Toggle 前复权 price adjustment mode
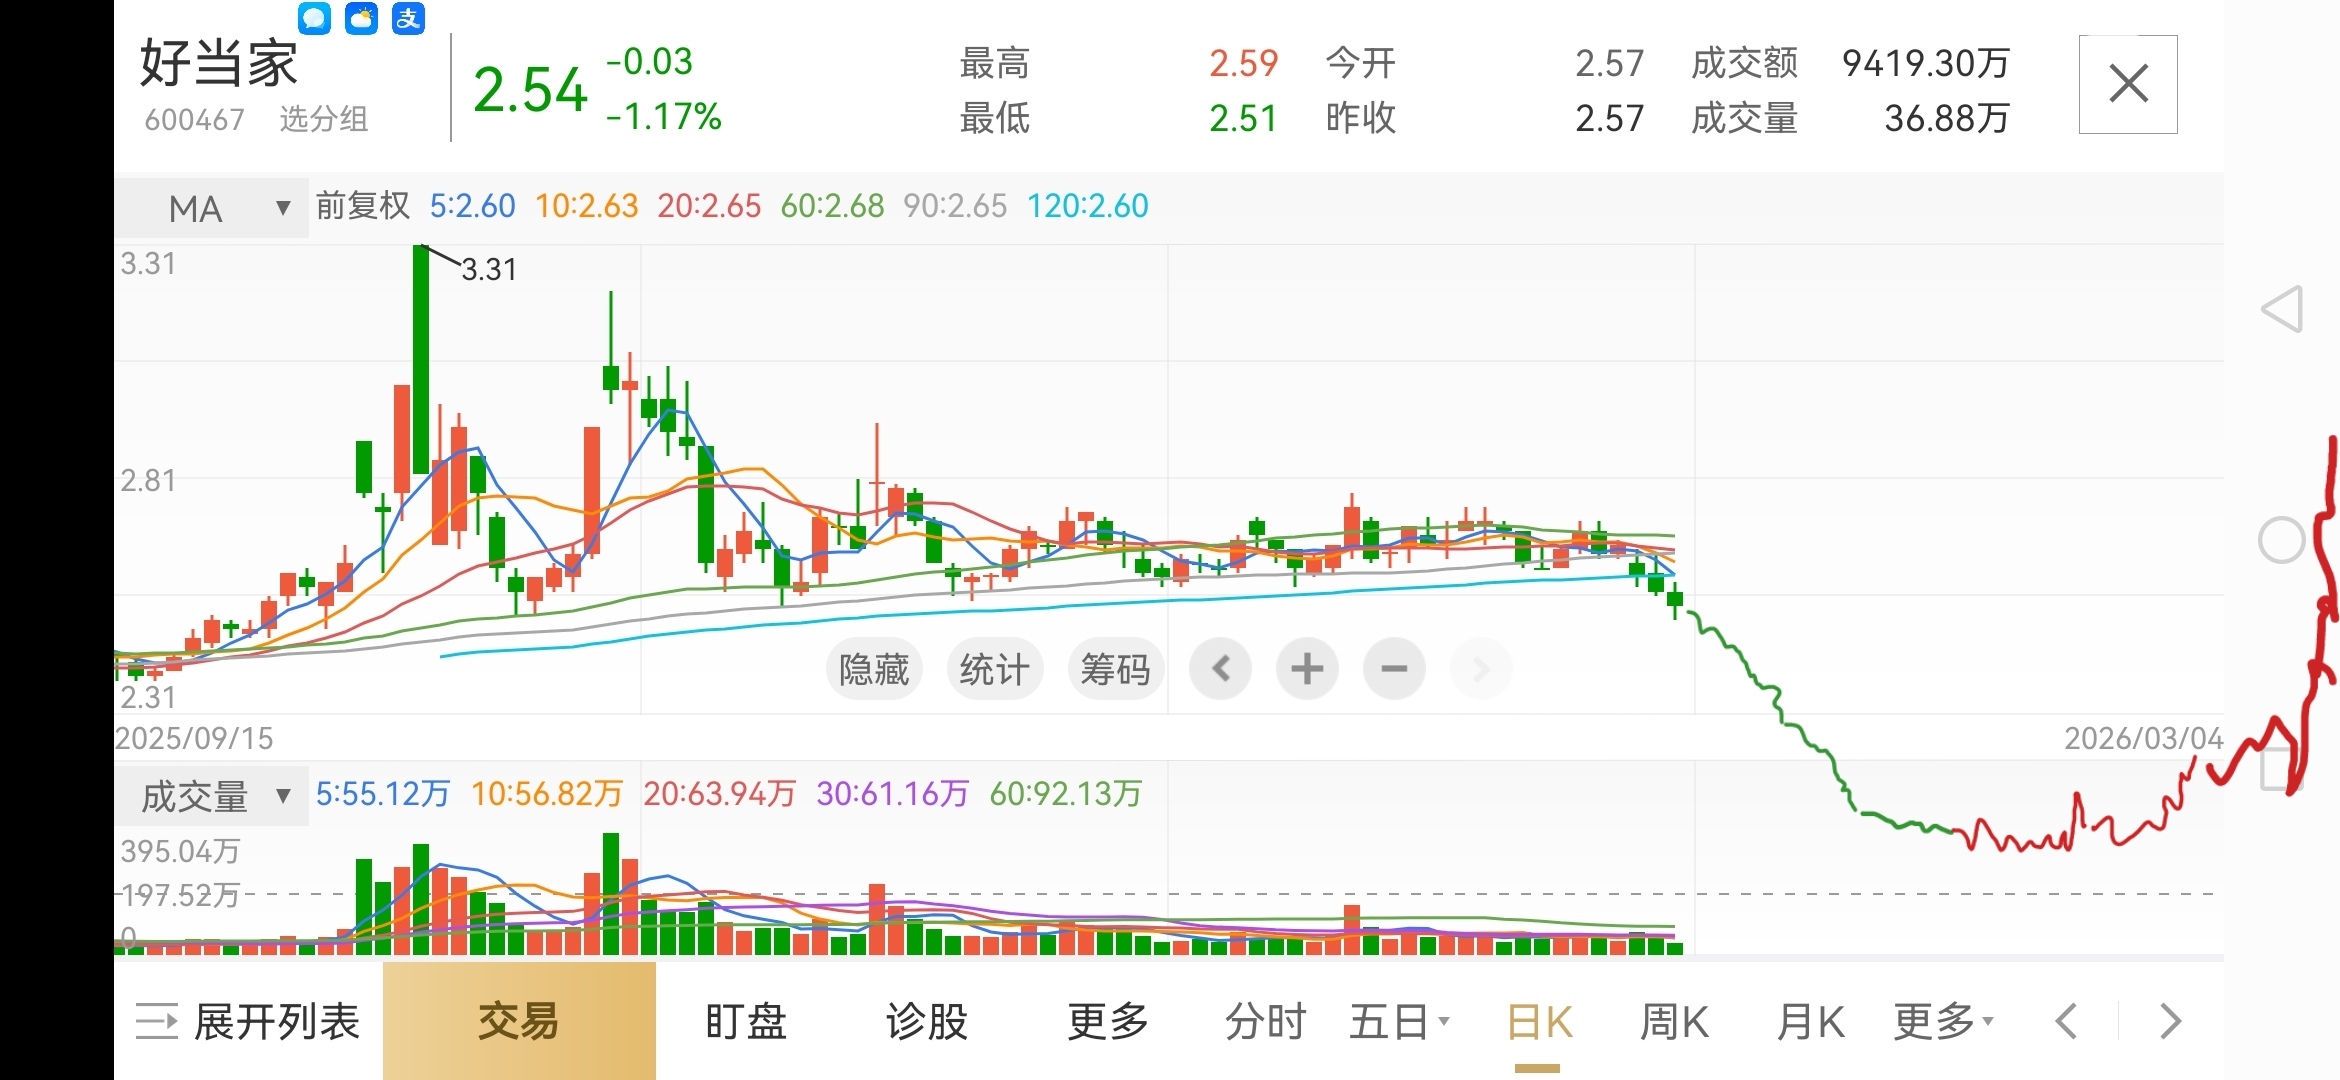2340x1080 pixels. [x=362, y=206]
